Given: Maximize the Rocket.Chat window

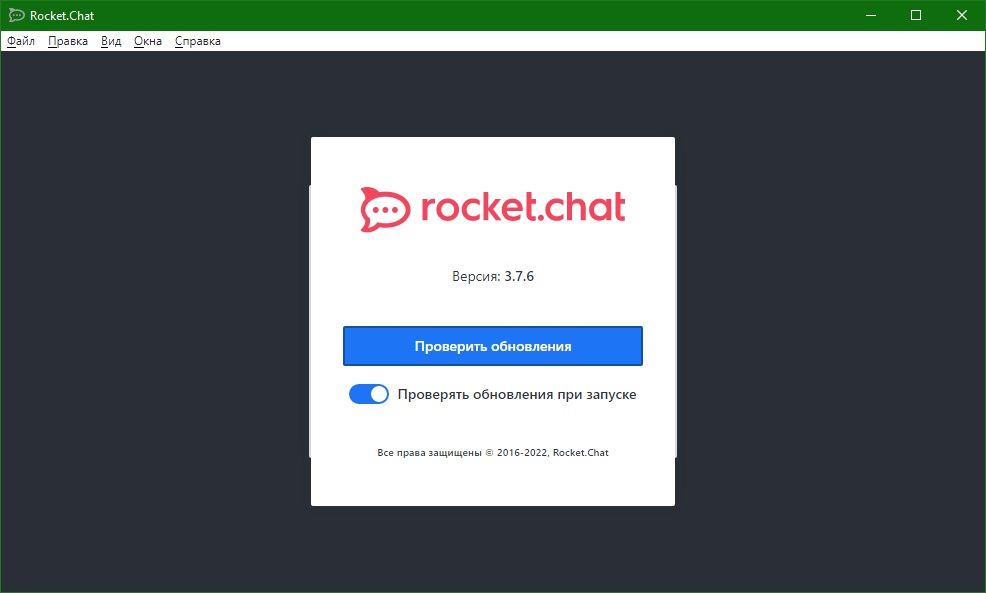Looking at the screenshot, I should (916, 15).
